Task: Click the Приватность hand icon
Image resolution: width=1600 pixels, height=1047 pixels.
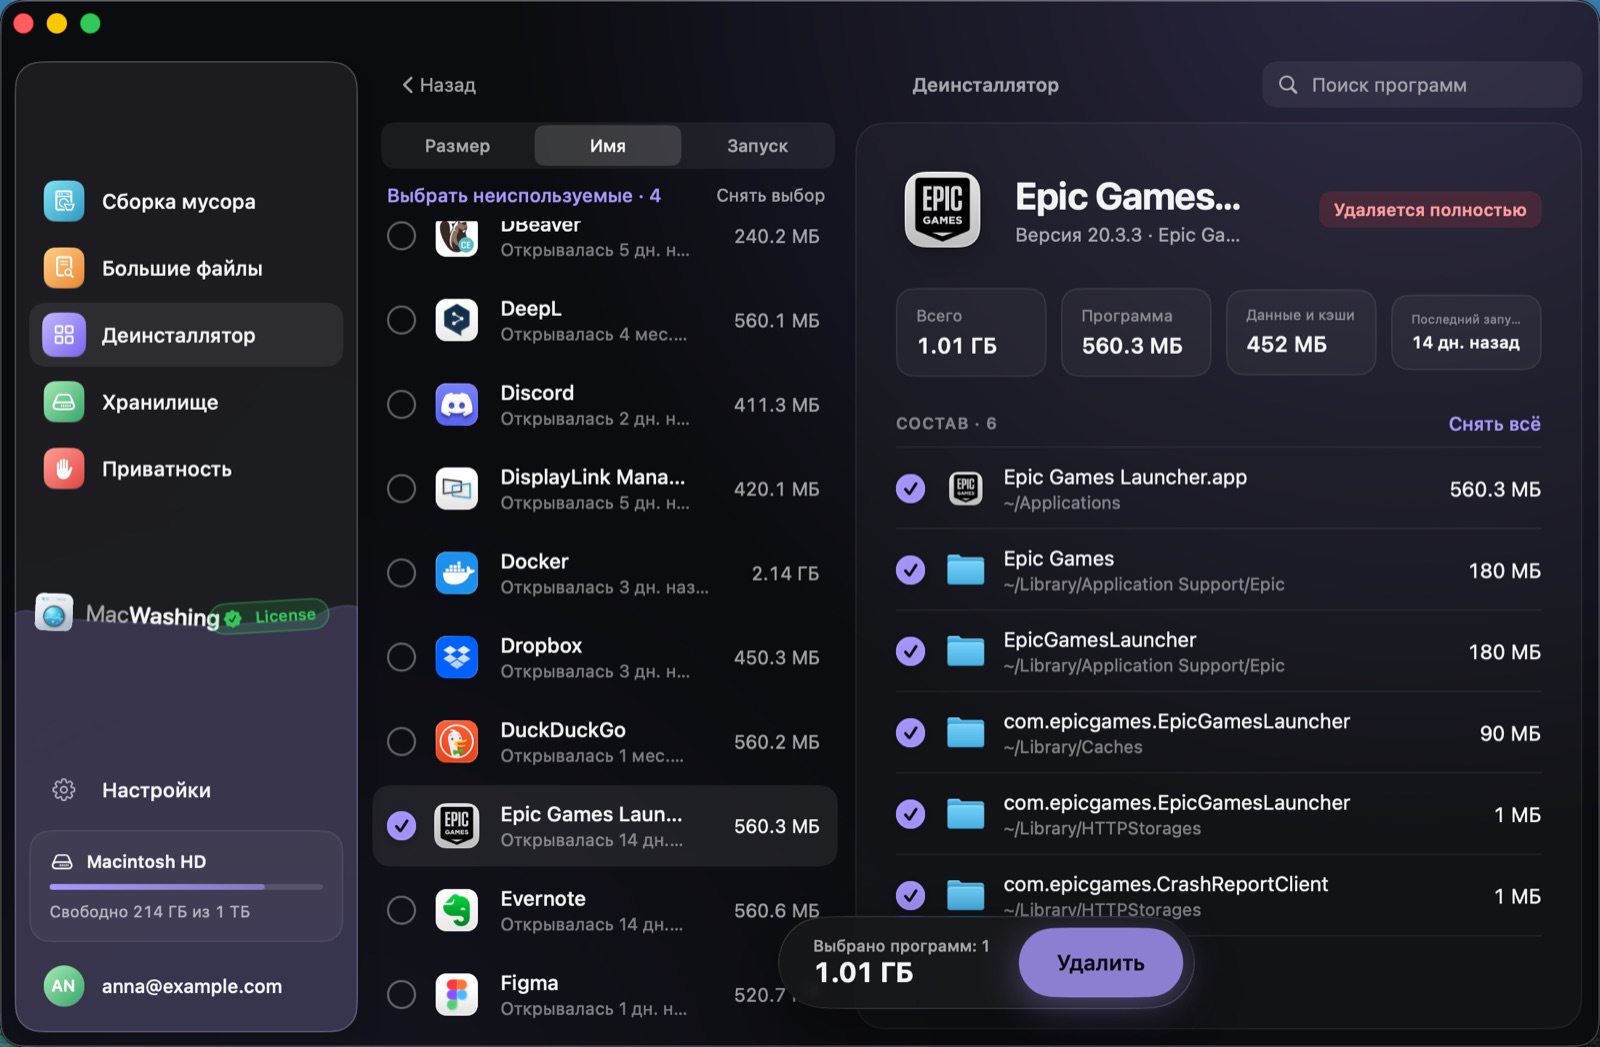Action: pyautogui.click(x=64, y=469)
